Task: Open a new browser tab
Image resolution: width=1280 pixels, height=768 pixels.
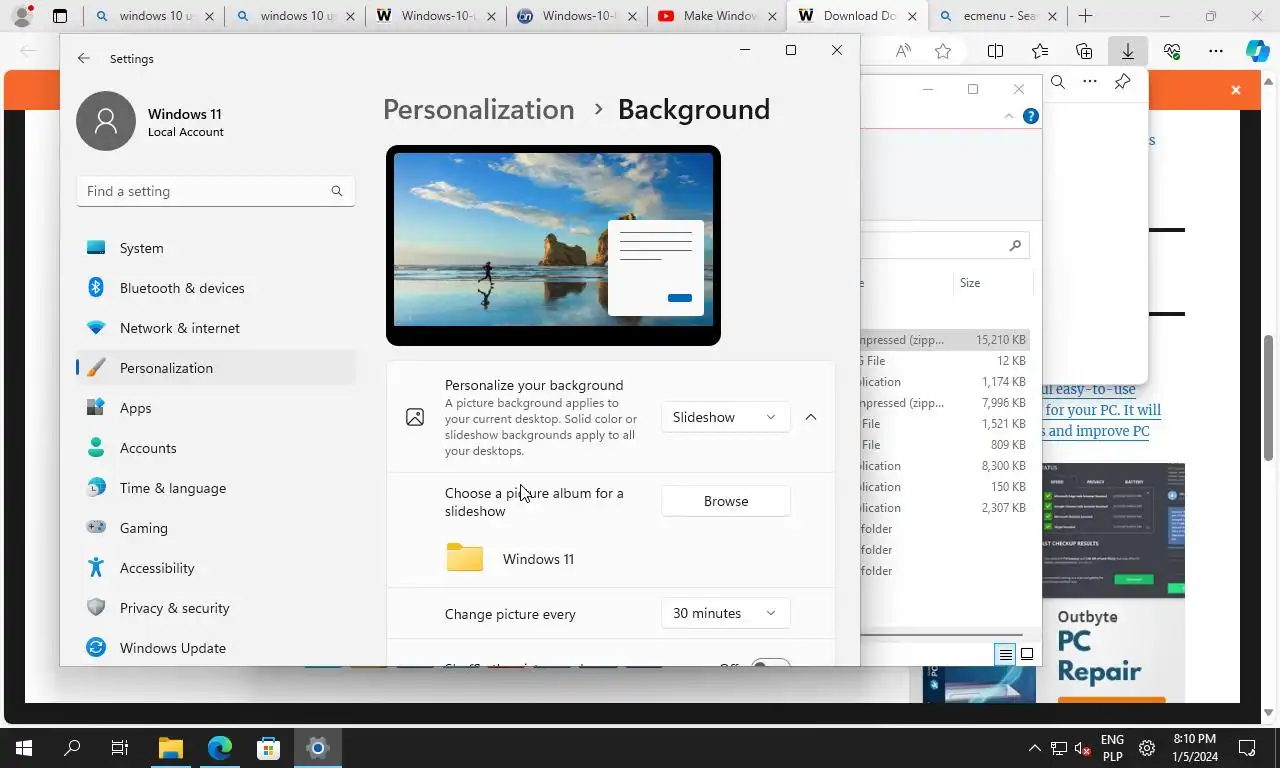Action: (1085, 16)
